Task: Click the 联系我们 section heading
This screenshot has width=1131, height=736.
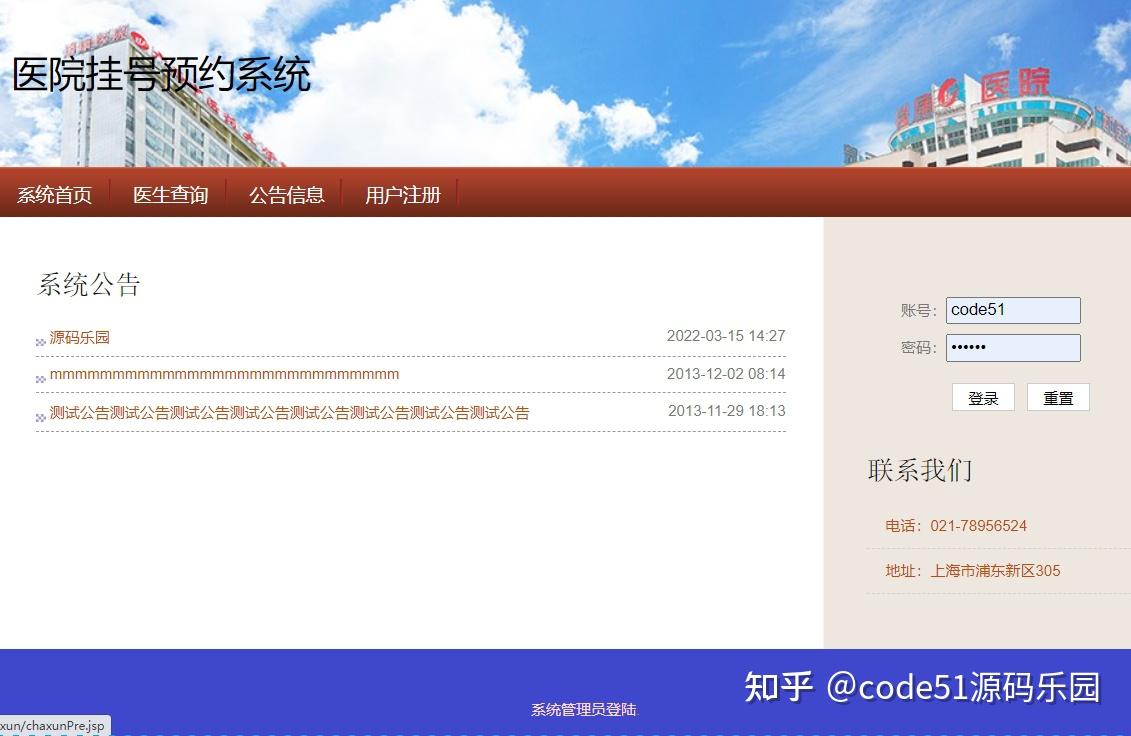Action: coord(919,470)
